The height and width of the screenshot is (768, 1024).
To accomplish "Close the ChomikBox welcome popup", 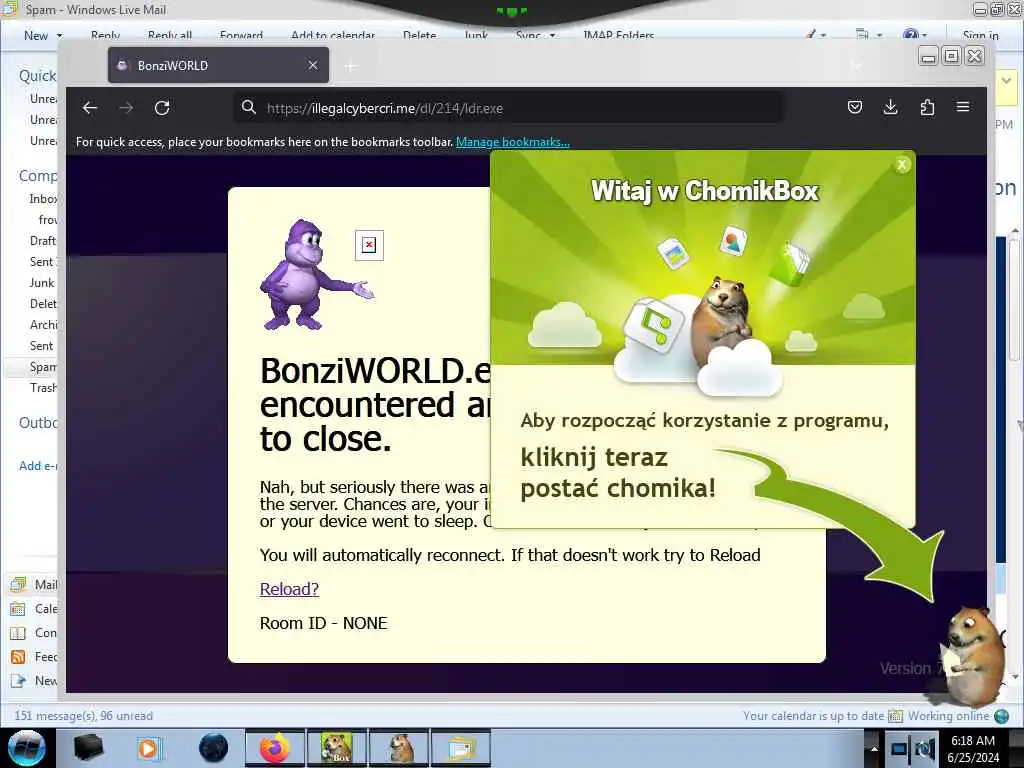I will point(902,165).
